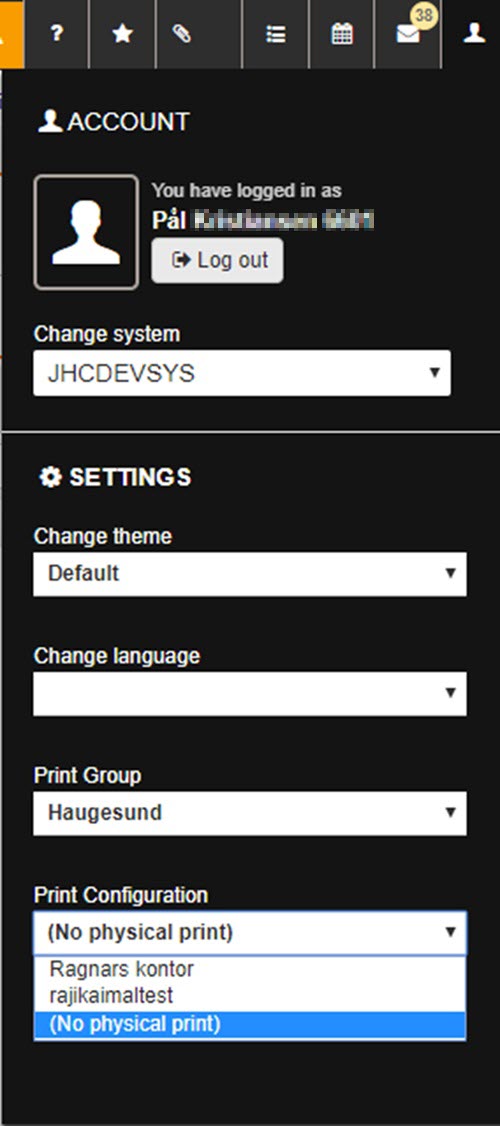The width and height of the screenshot is (500, 1126).
Task: Open the Change system dropdown
Action: pos(242,373)
